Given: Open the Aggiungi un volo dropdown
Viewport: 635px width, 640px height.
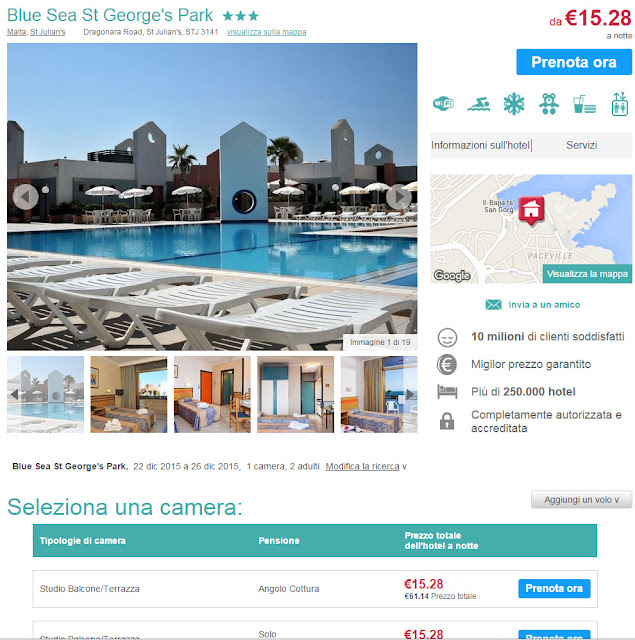Looking at the screenshot, I should 581,500.
